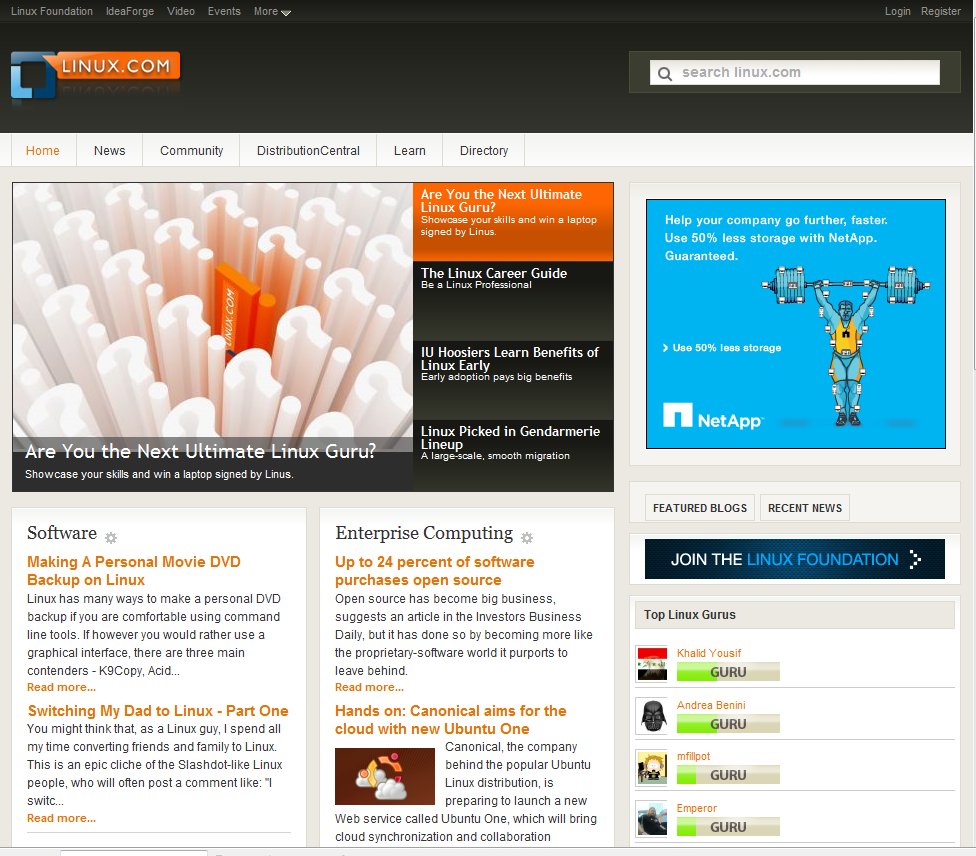The height and width of the screenshot is (856, 976).
Task: Select The Linux Career Guide slide
Action: click(513, 301)
